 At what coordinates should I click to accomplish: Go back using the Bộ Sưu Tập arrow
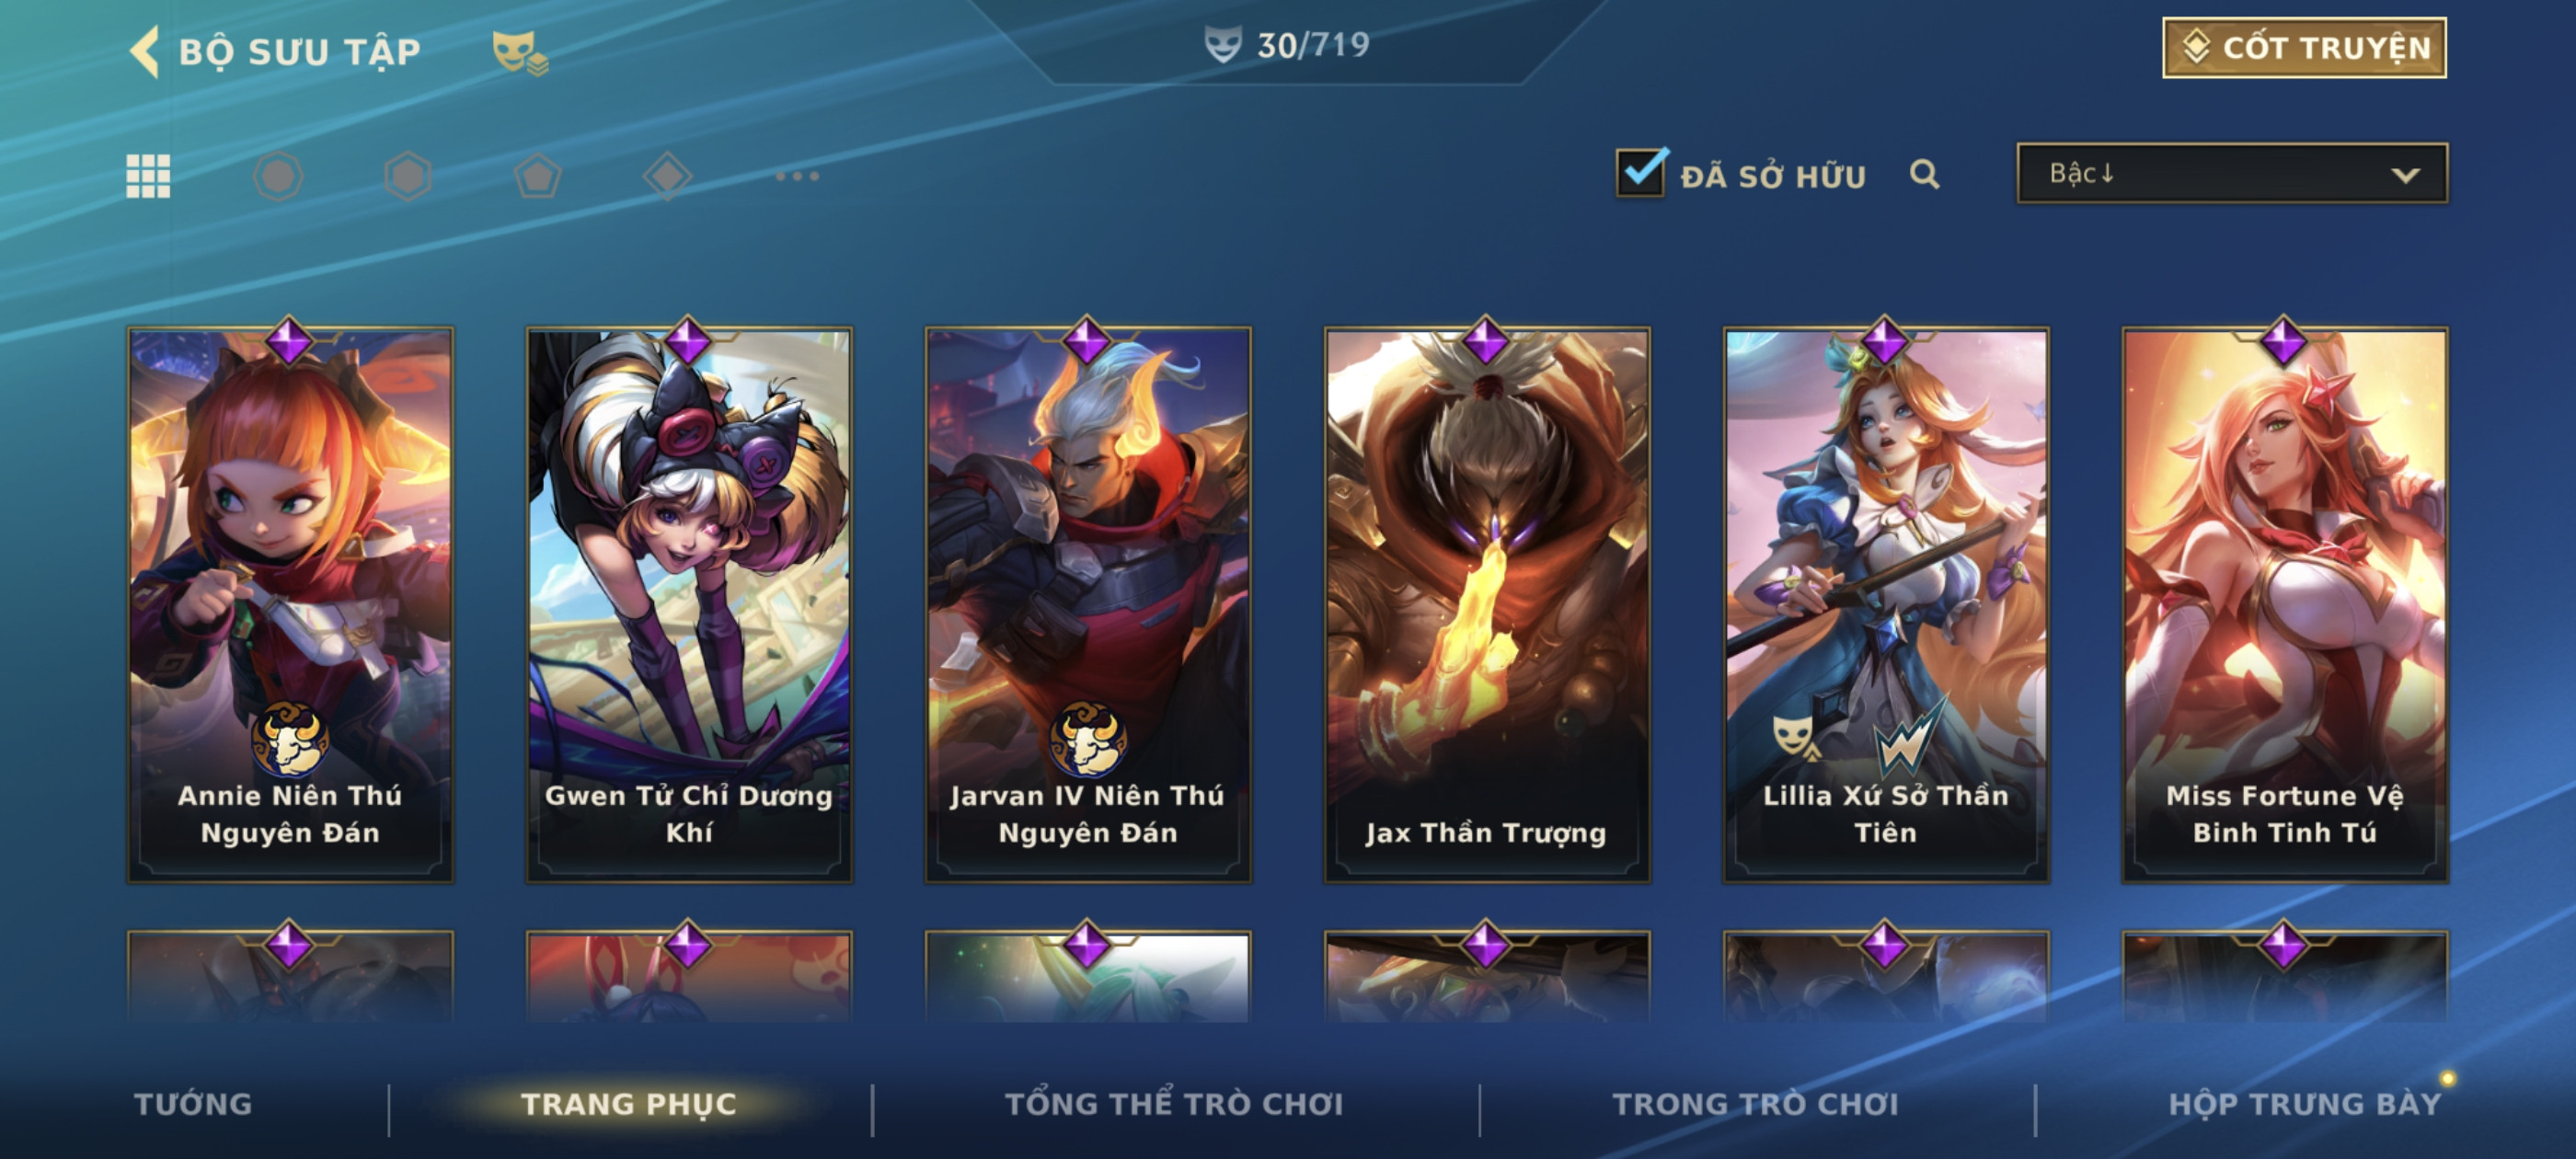(145, 52)
